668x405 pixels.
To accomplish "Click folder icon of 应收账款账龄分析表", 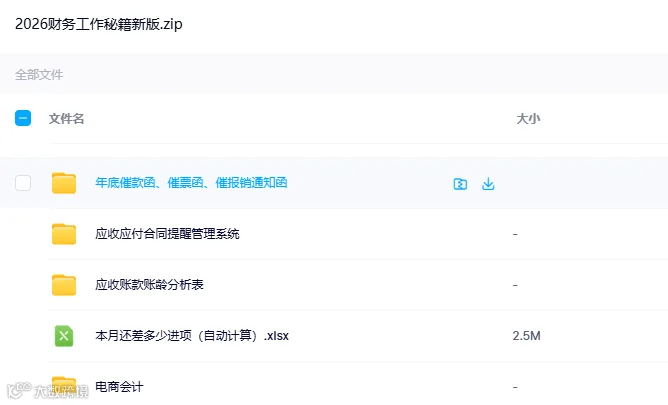I will coord(64,285).
